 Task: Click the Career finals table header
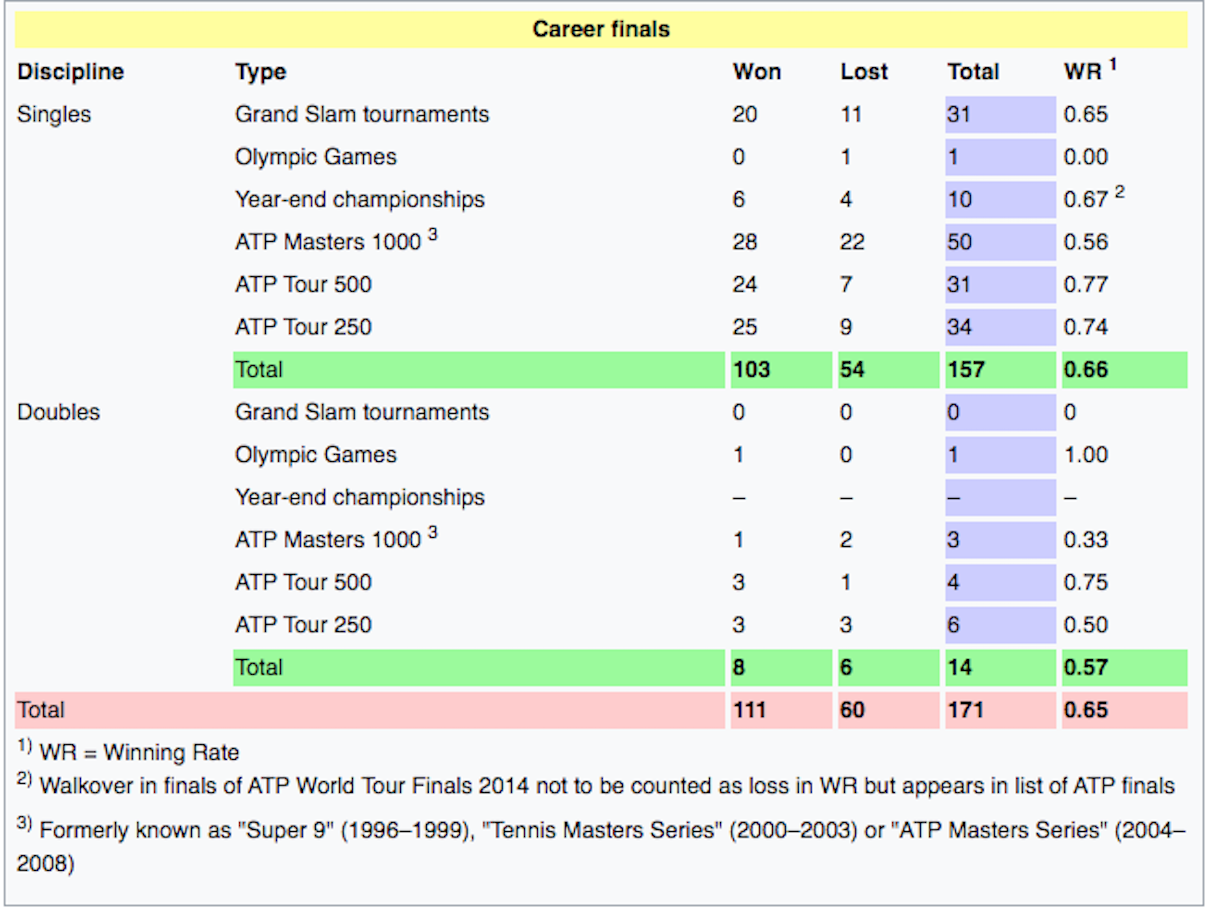click(x=601, y=30)
